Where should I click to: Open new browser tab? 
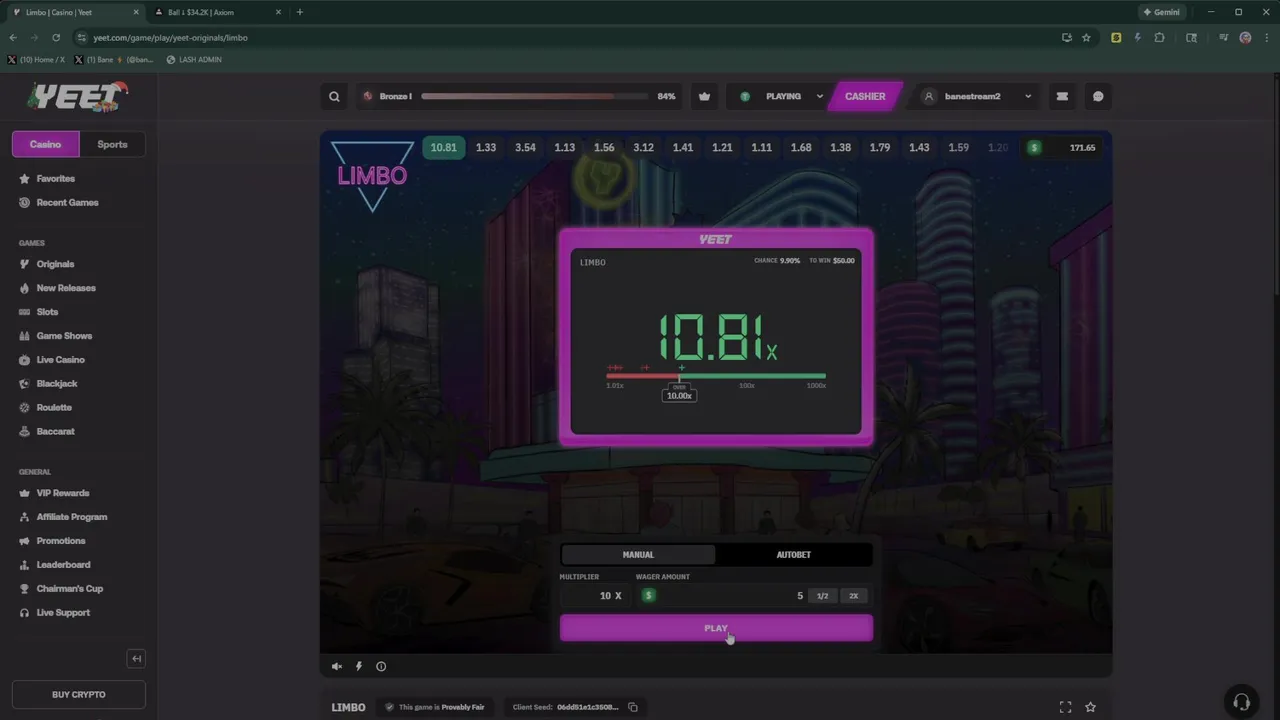(x=299, y=12)
